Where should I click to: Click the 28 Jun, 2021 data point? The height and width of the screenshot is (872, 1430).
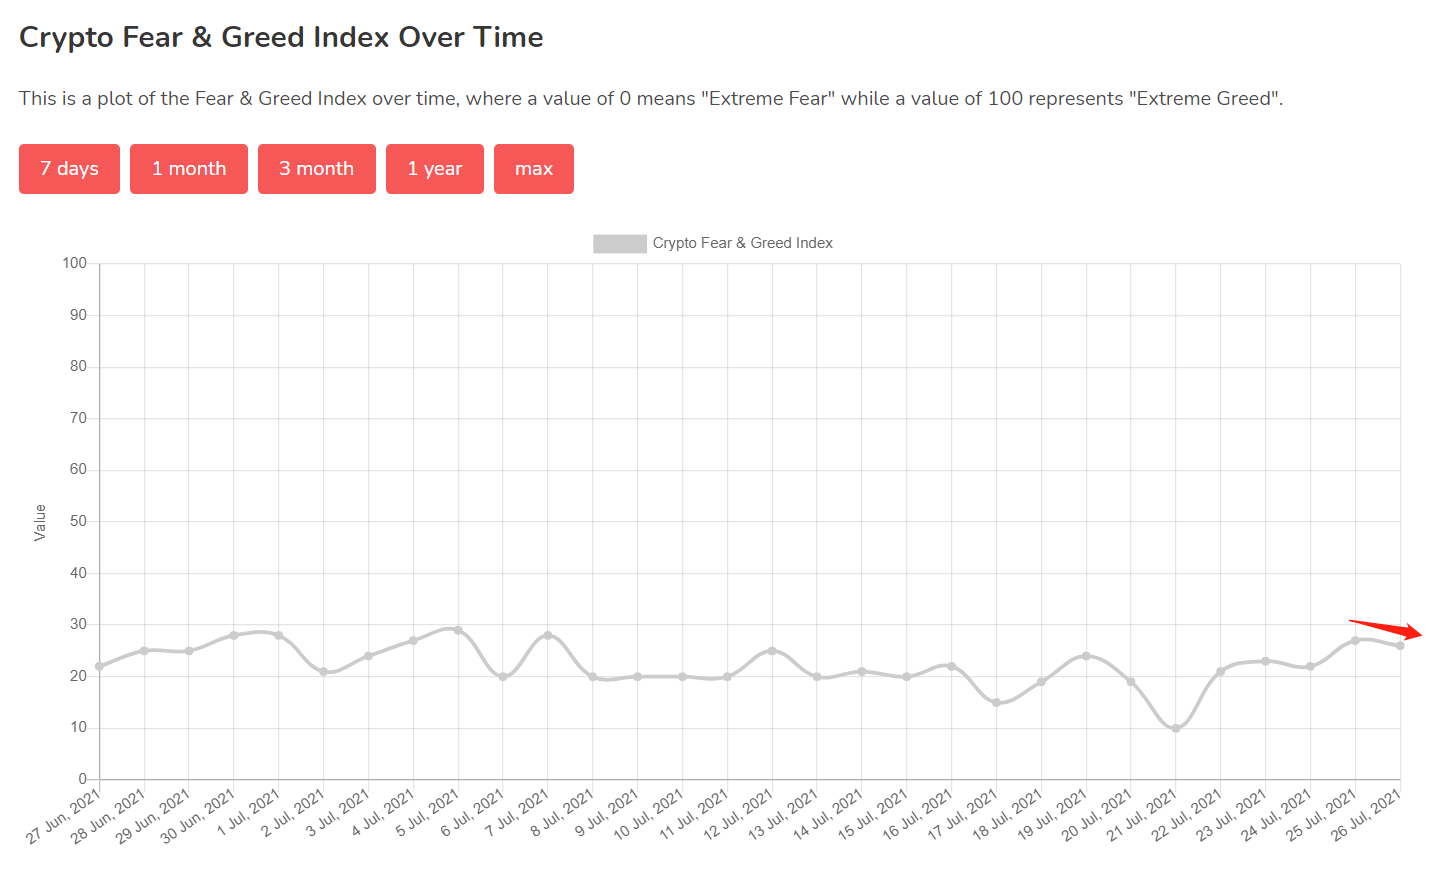pyautogui.click(x=145, y=651)
